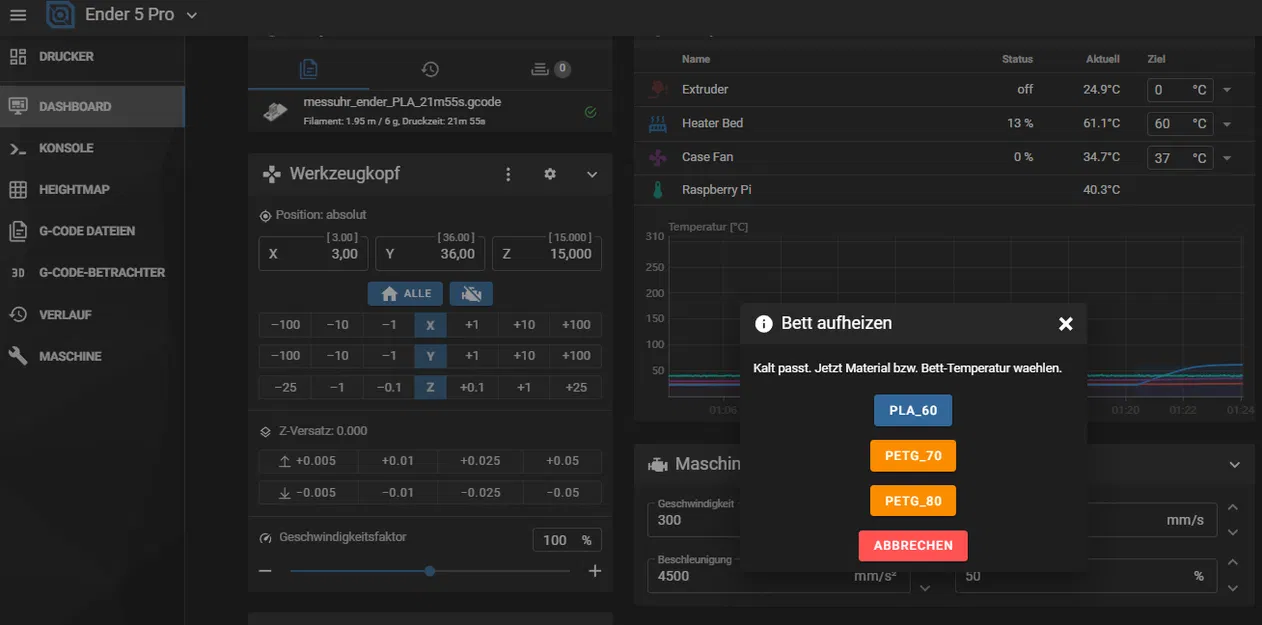This screenshot has width=1262, height=625.
Task: Open the G-Code-Betrachter page
Action: pyautogui.click(x=92, y=273)
